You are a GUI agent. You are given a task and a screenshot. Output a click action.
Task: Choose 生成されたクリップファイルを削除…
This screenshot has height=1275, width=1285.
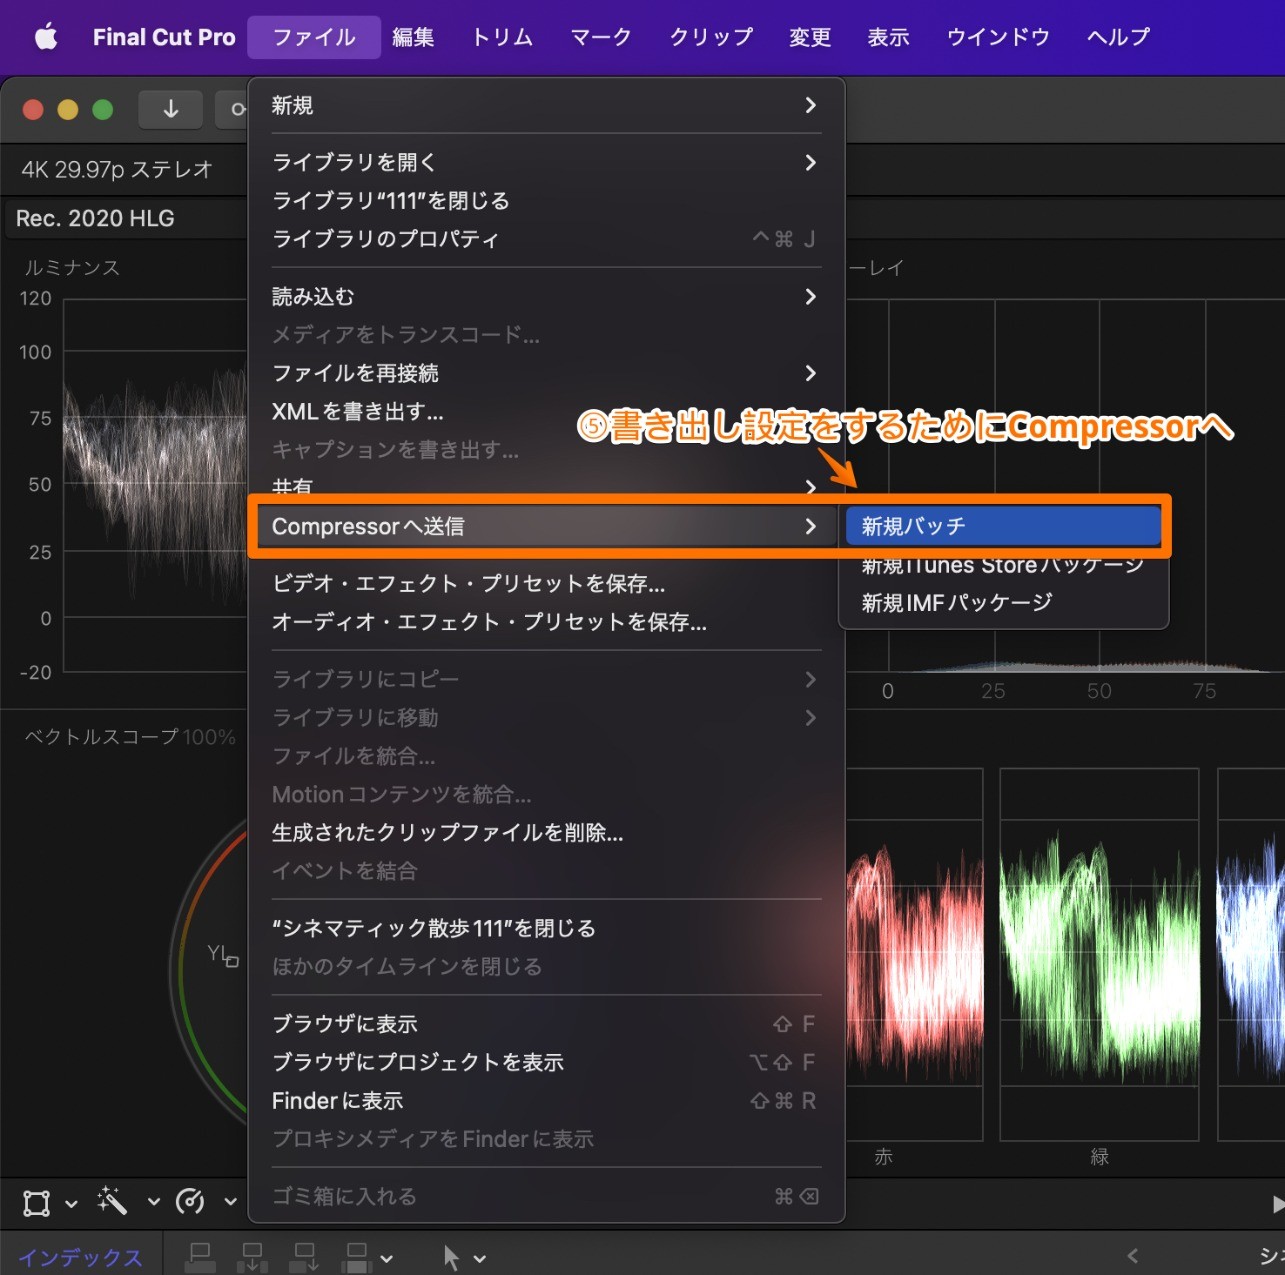[x=546, y=832]
